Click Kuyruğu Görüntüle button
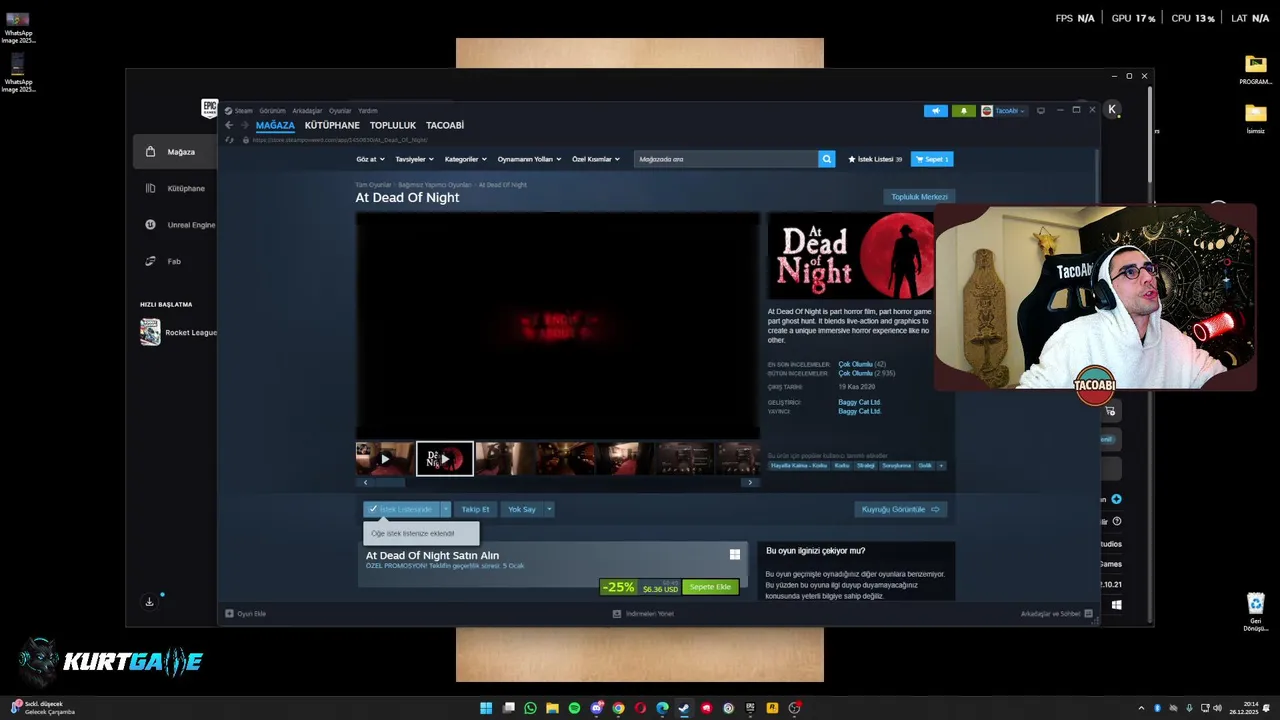This screenshot has height=720, width=1280. point(901,509)
